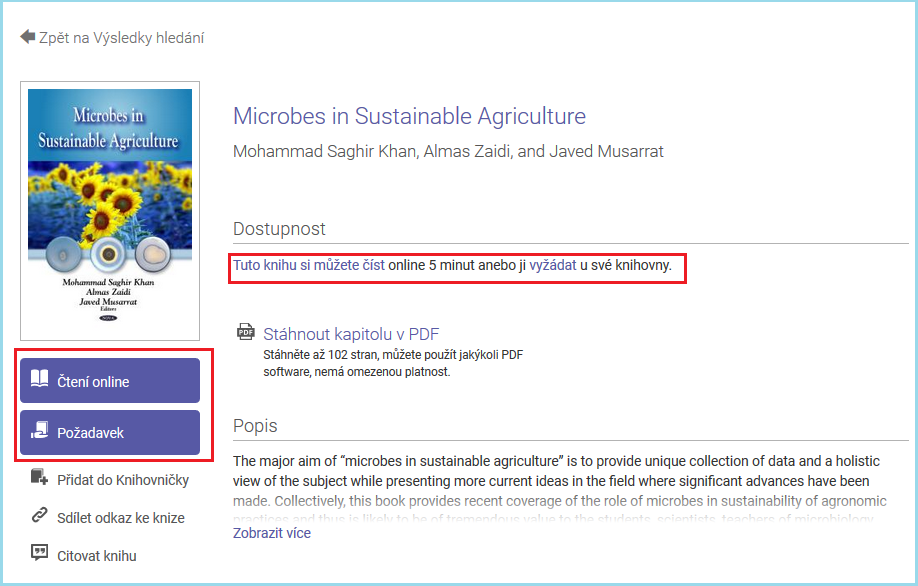The image size is (918, 586).
Task: Open the Čtení online button
Action: coord(110,381)
